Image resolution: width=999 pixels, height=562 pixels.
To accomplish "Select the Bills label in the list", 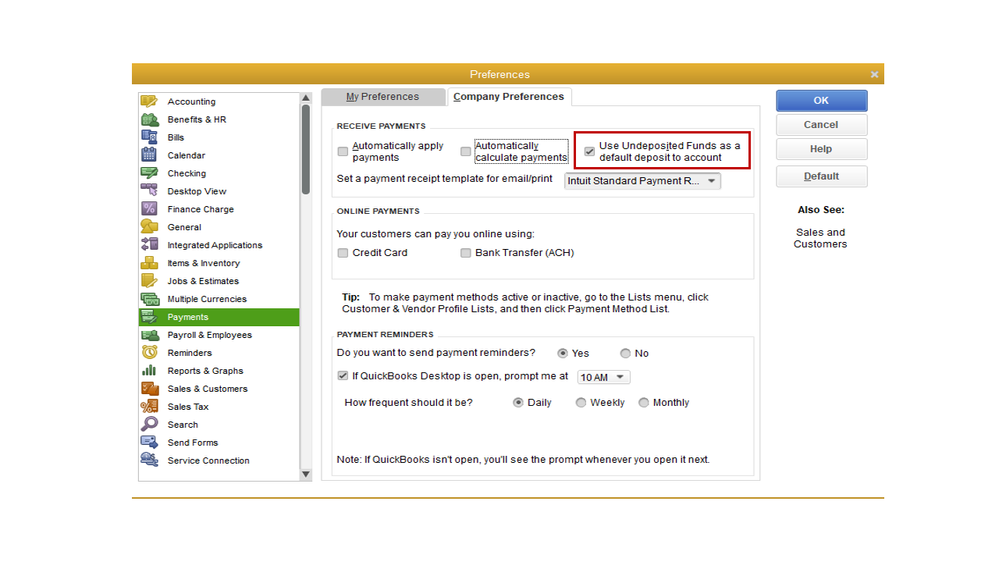I will click(176, 137).
